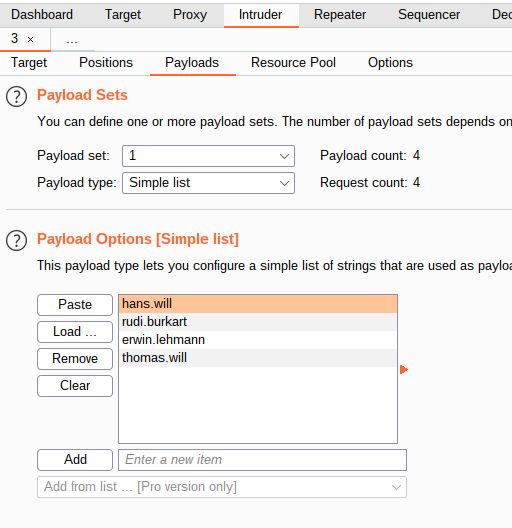Open the Payload type dropdown
The image size is (512, 528).
pyautogui.click(x=208, y=183)
